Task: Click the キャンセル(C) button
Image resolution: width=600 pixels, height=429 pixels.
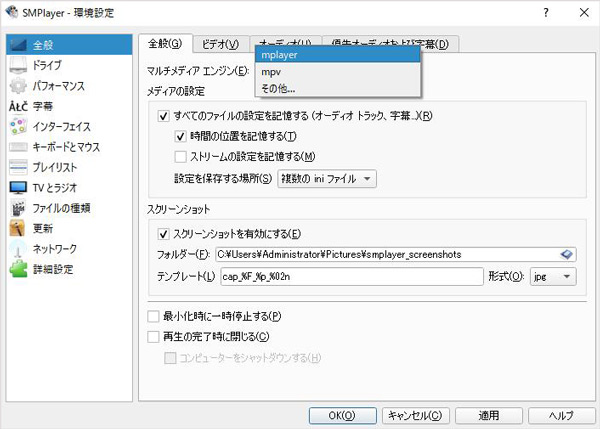Action: pyautogui.click(x=416, y=416)
